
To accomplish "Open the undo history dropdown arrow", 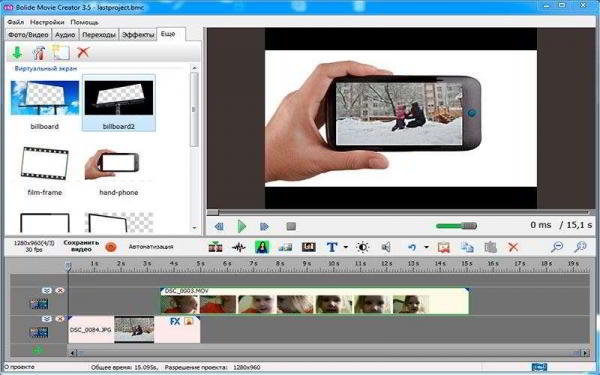I will (x=426, y=247).
